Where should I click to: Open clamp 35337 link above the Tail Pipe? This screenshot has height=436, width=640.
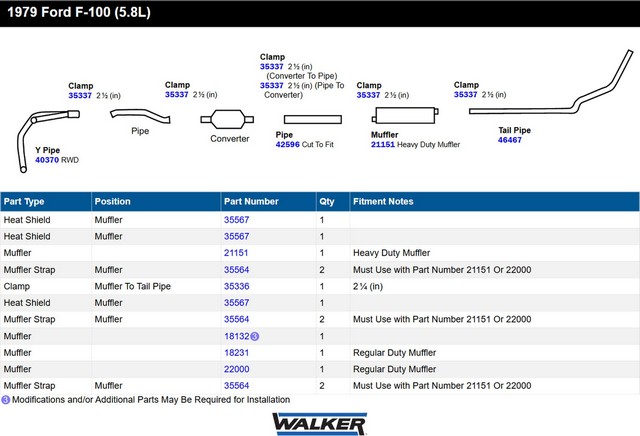coord(465,95)
